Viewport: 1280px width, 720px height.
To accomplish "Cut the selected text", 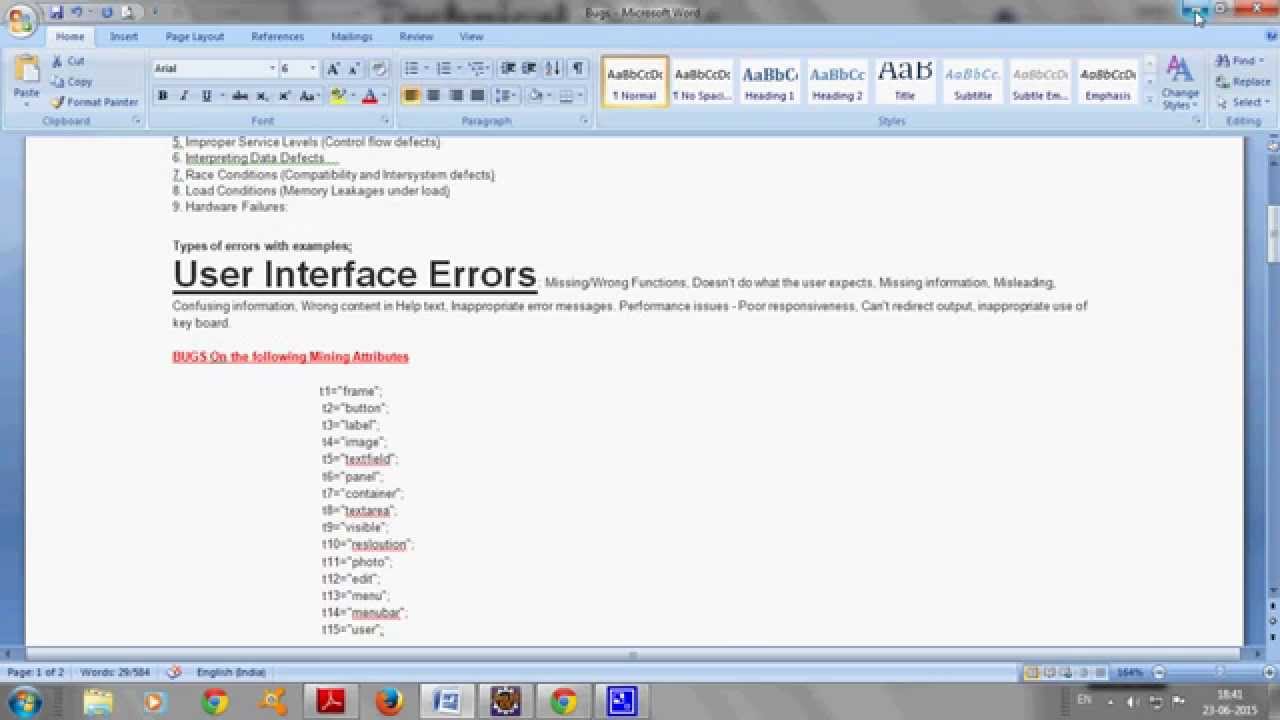I will 69,61.
